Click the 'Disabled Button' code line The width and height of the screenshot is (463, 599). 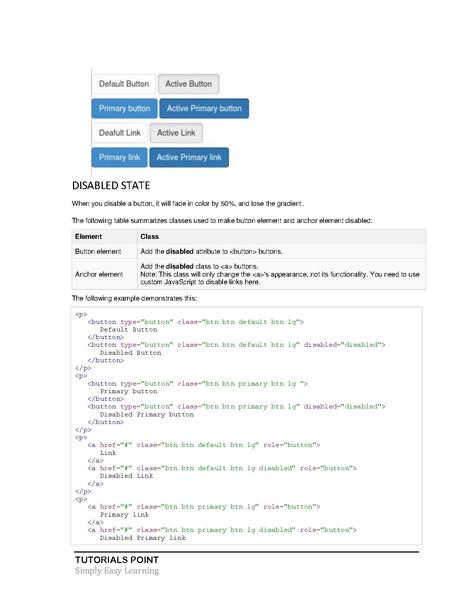click(x=131, y=353)
